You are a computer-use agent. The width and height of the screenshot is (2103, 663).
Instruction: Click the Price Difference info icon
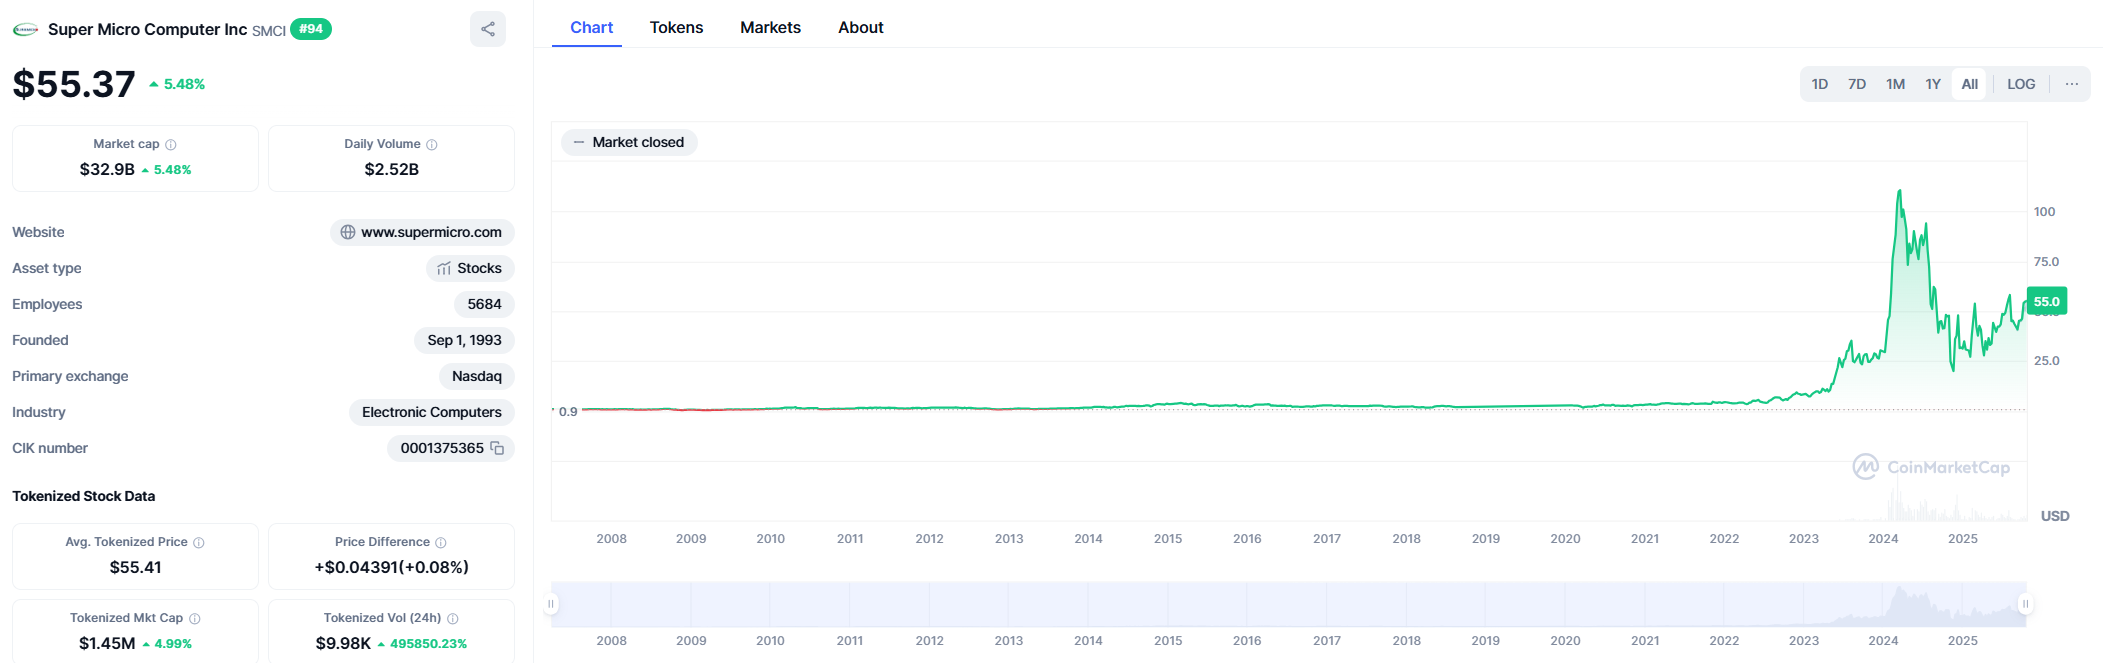pyautogui.click(x=441, y=543)
